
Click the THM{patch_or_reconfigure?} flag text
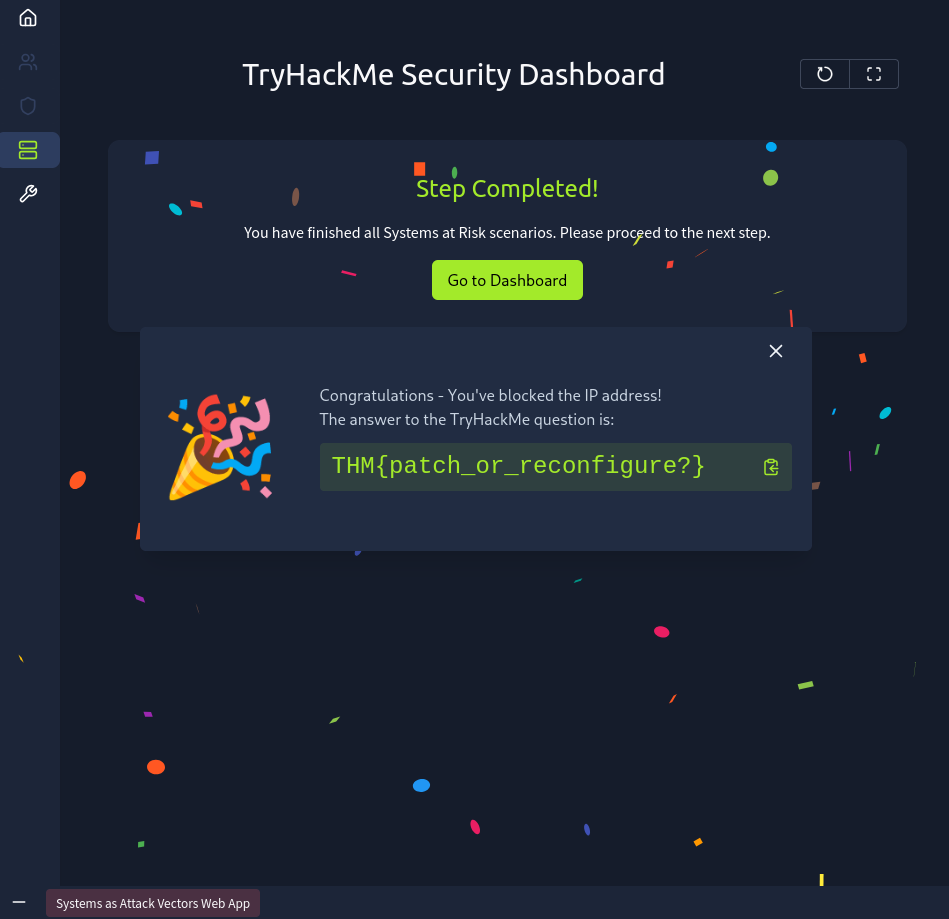point(518,466)
